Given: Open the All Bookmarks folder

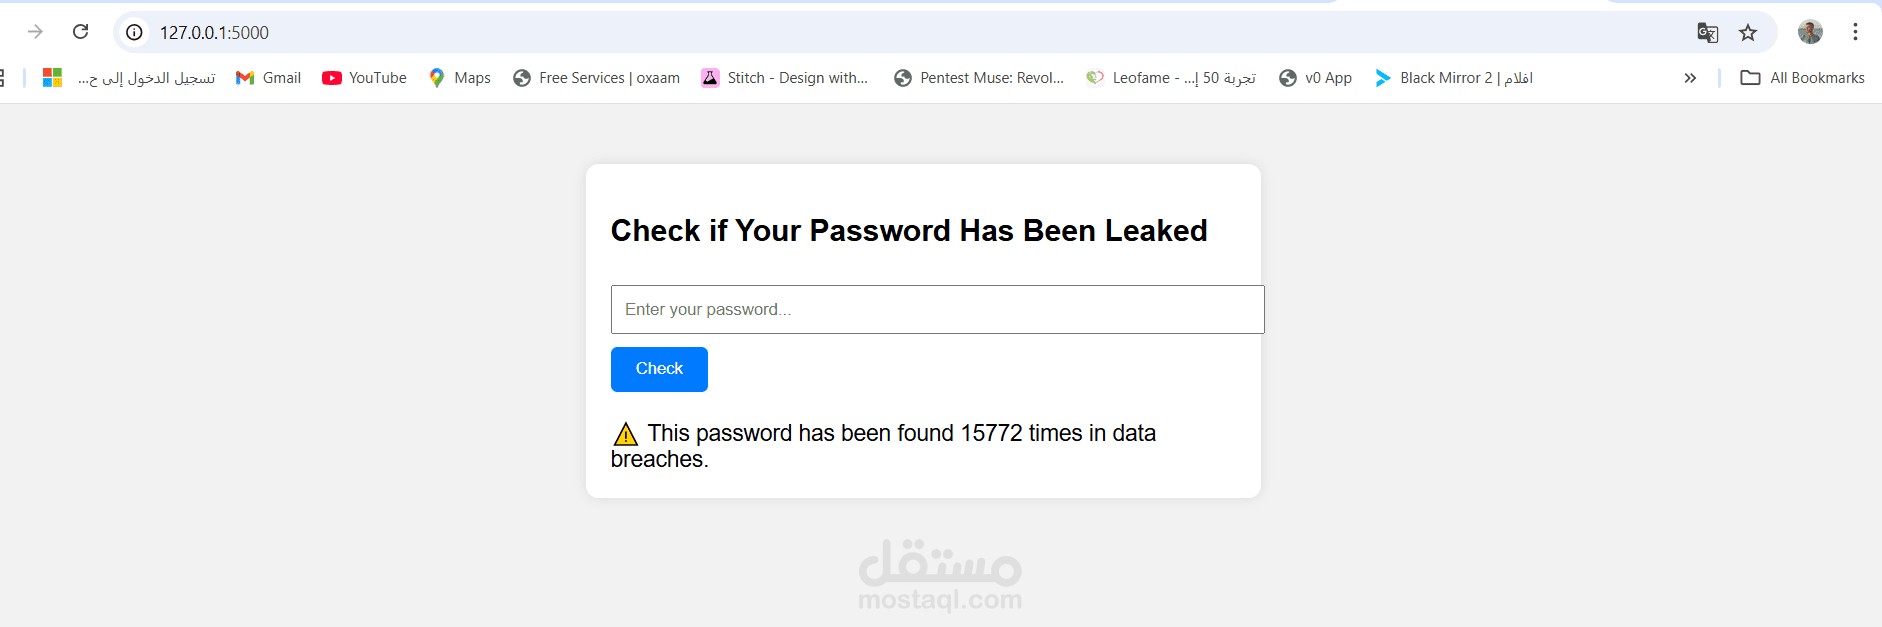Looking at the screenshot, I should (x=1802, y=78).
